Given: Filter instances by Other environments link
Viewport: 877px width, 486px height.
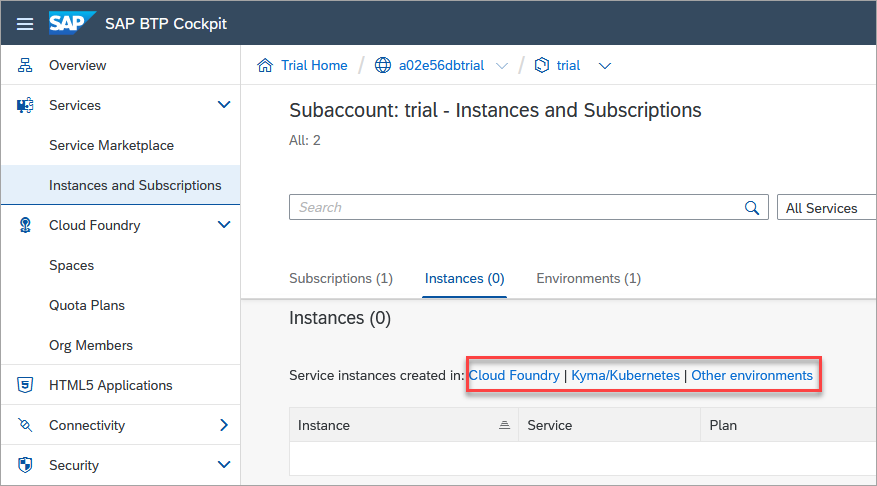Looking at the screenshot, I should coord(752,375).
